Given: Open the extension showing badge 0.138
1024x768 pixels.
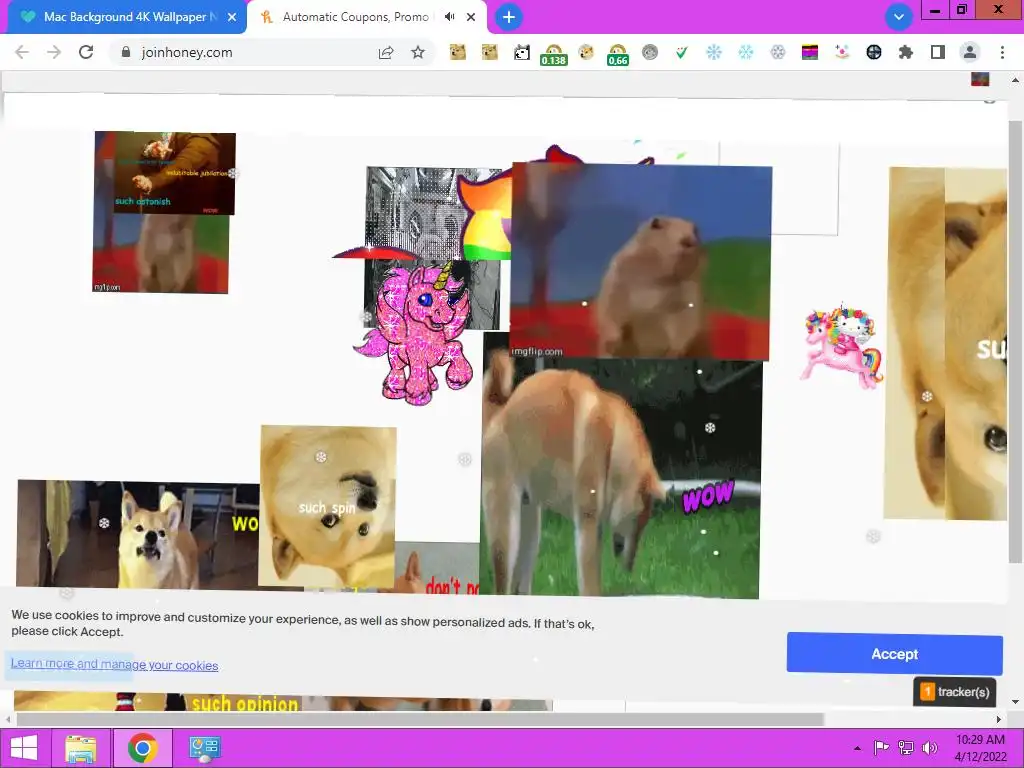Looking at the screenshot, I should click(x=553, y=54).
